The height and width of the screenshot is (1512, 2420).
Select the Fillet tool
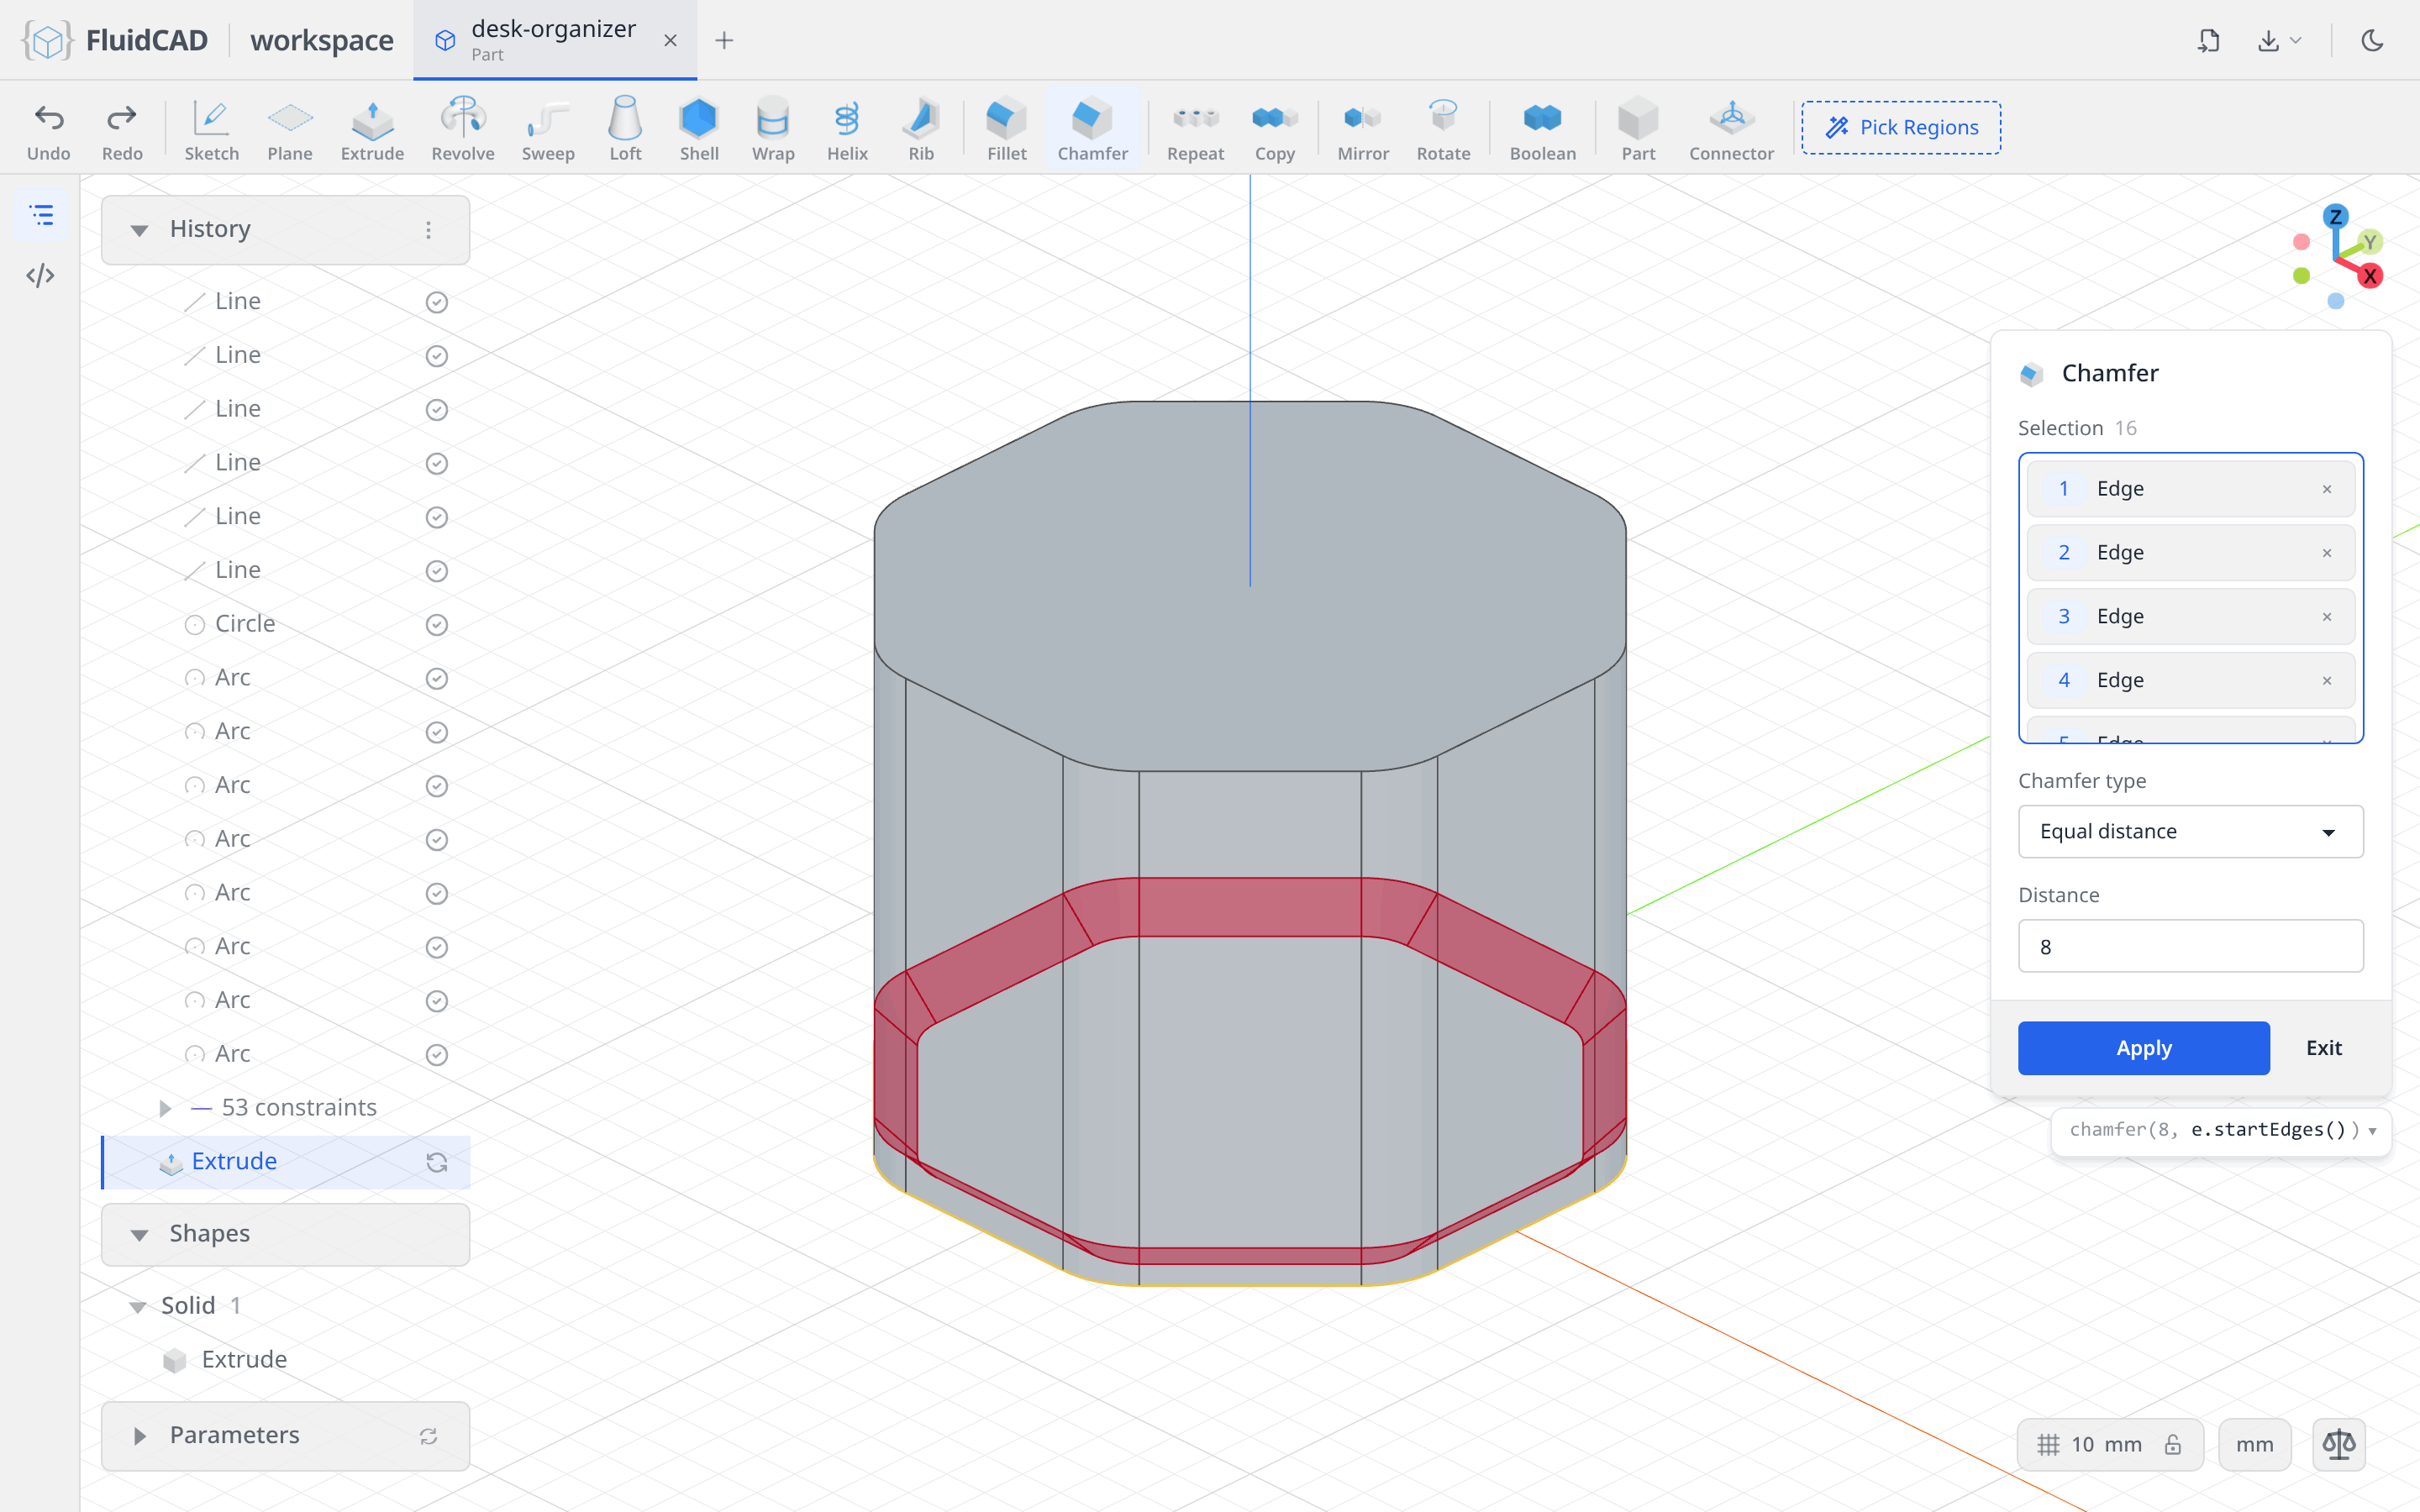click(x=1006, y=129)
